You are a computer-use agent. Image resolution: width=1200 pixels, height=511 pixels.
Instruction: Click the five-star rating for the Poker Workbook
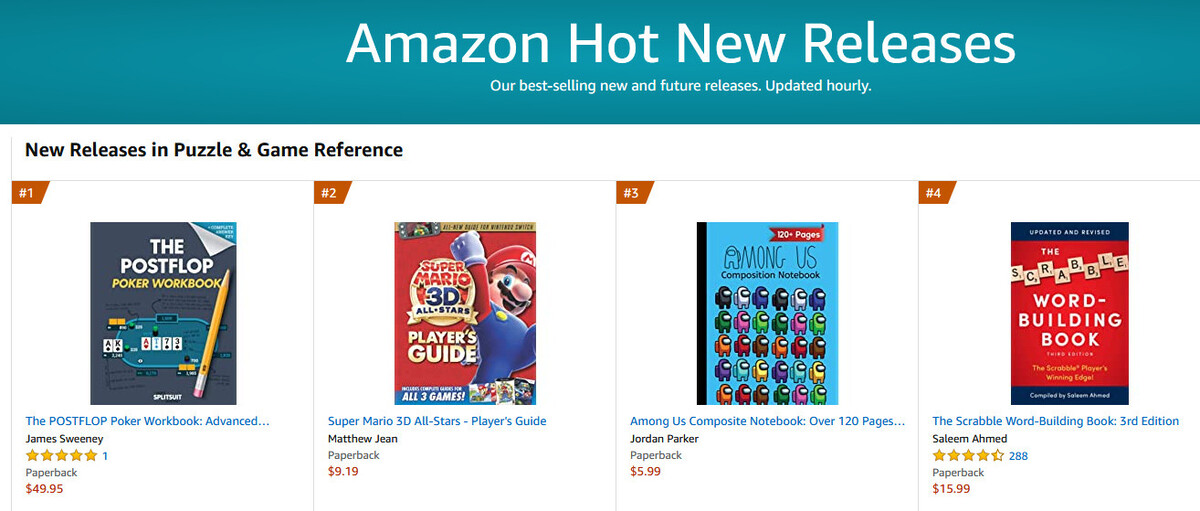point(61,456)
